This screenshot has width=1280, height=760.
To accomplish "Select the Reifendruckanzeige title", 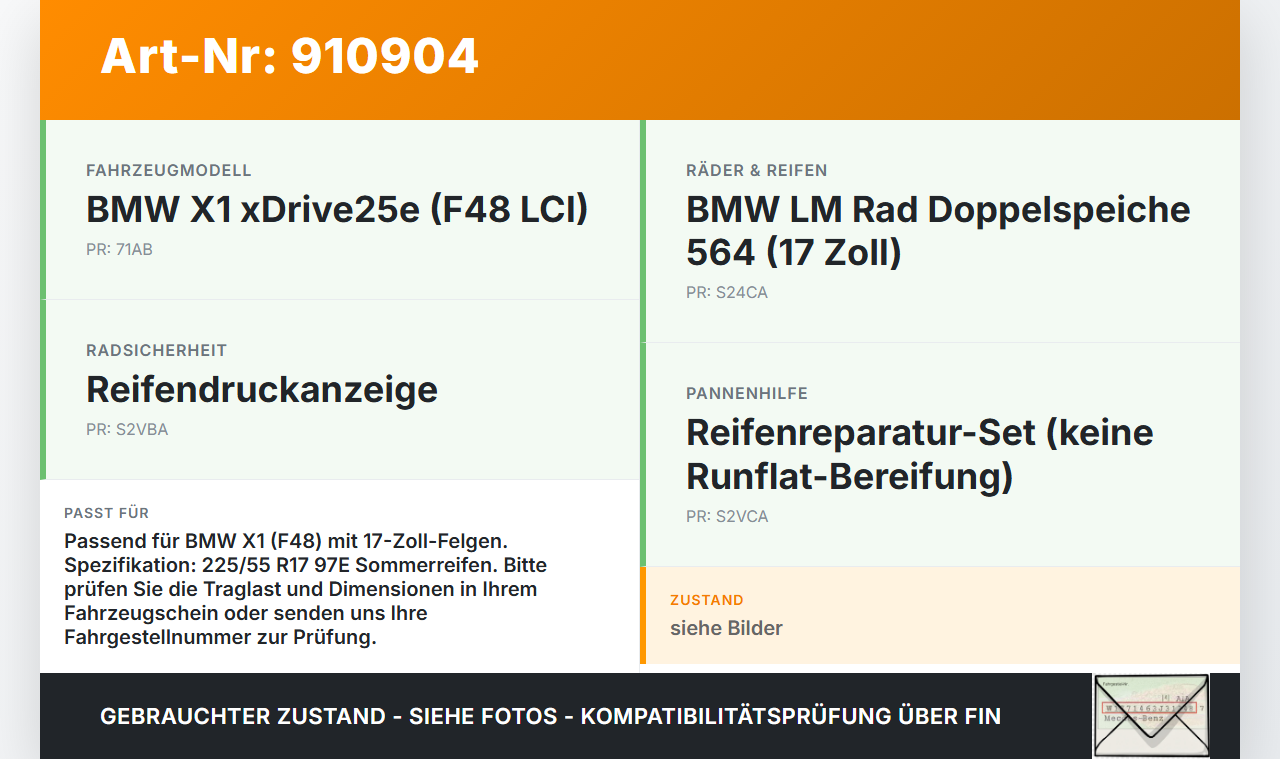I will (262, 389).
